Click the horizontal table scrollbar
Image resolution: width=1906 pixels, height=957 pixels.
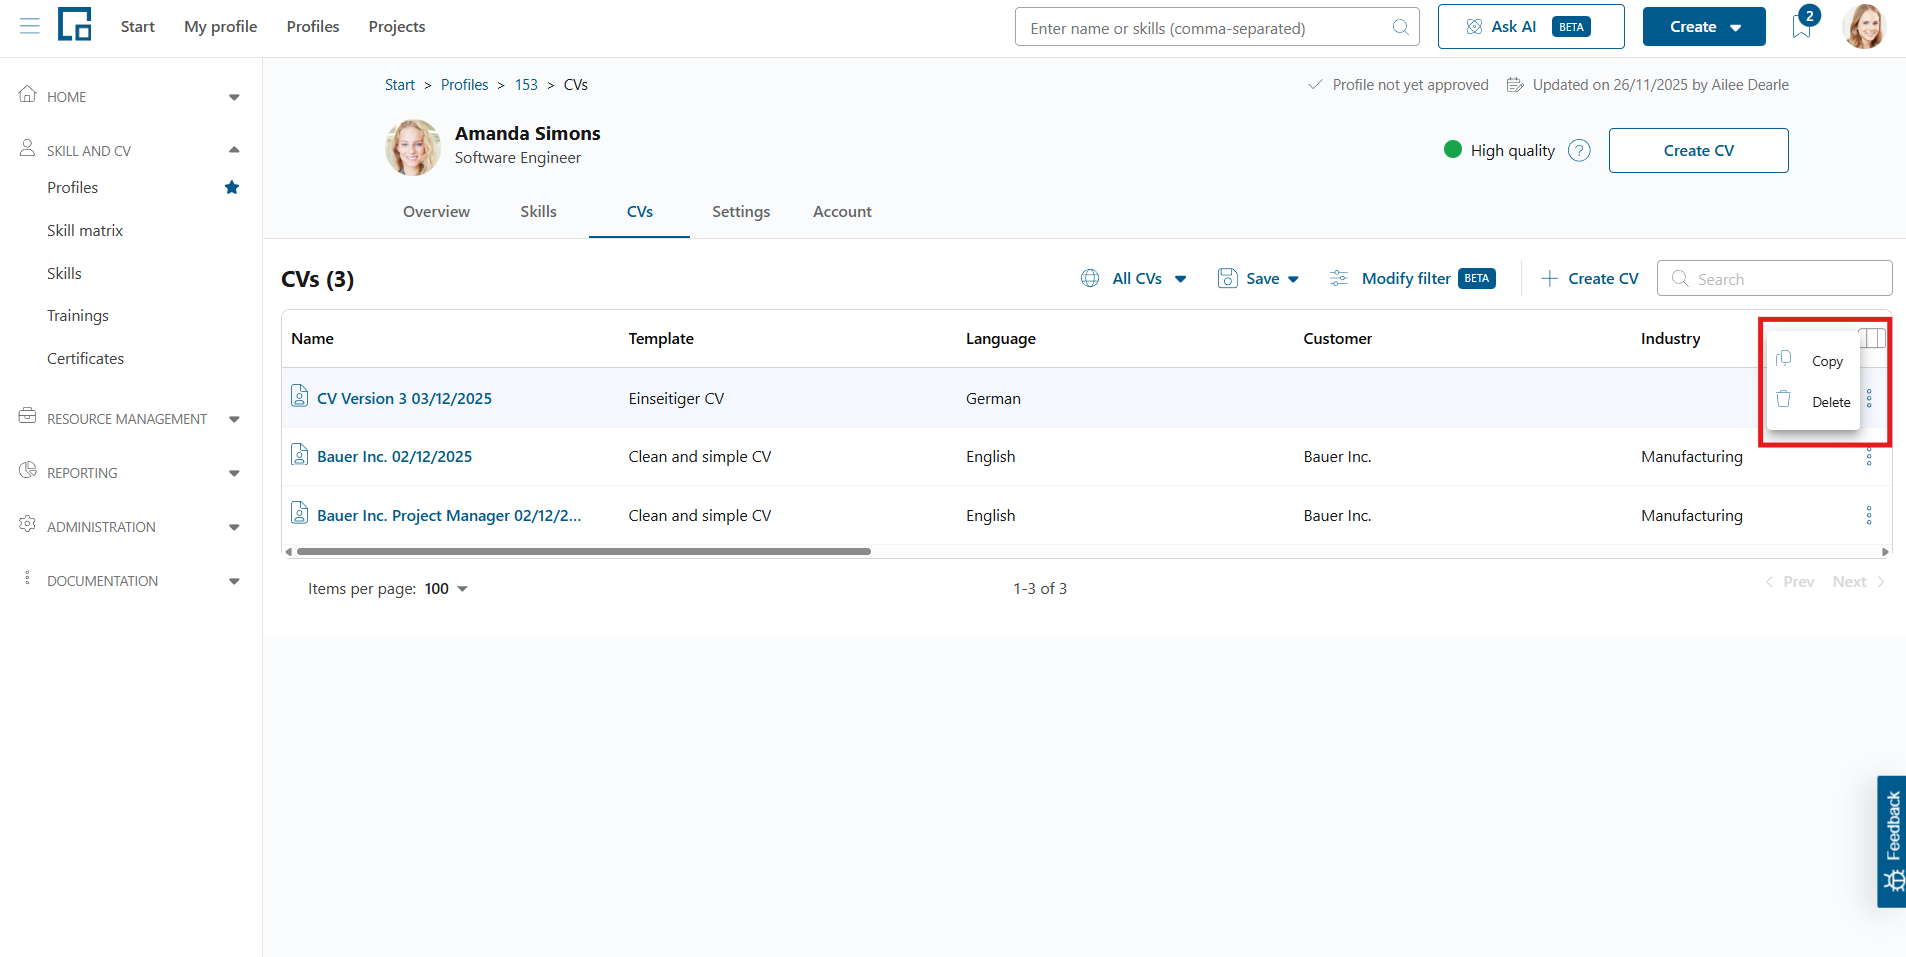[x=583, y=551]
